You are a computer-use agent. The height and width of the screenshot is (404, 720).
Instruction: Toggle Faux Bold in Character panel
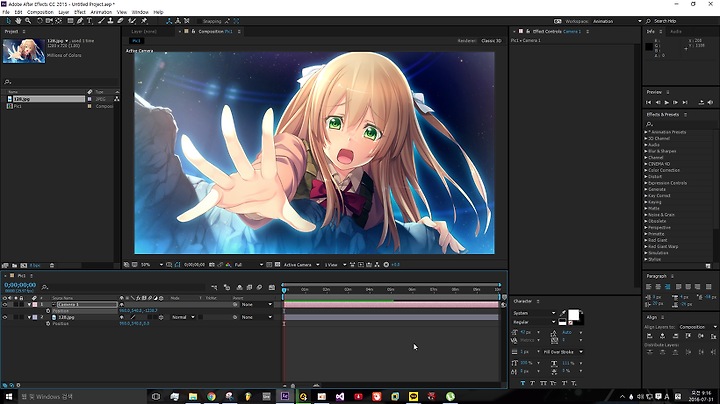tap(523, 383)
